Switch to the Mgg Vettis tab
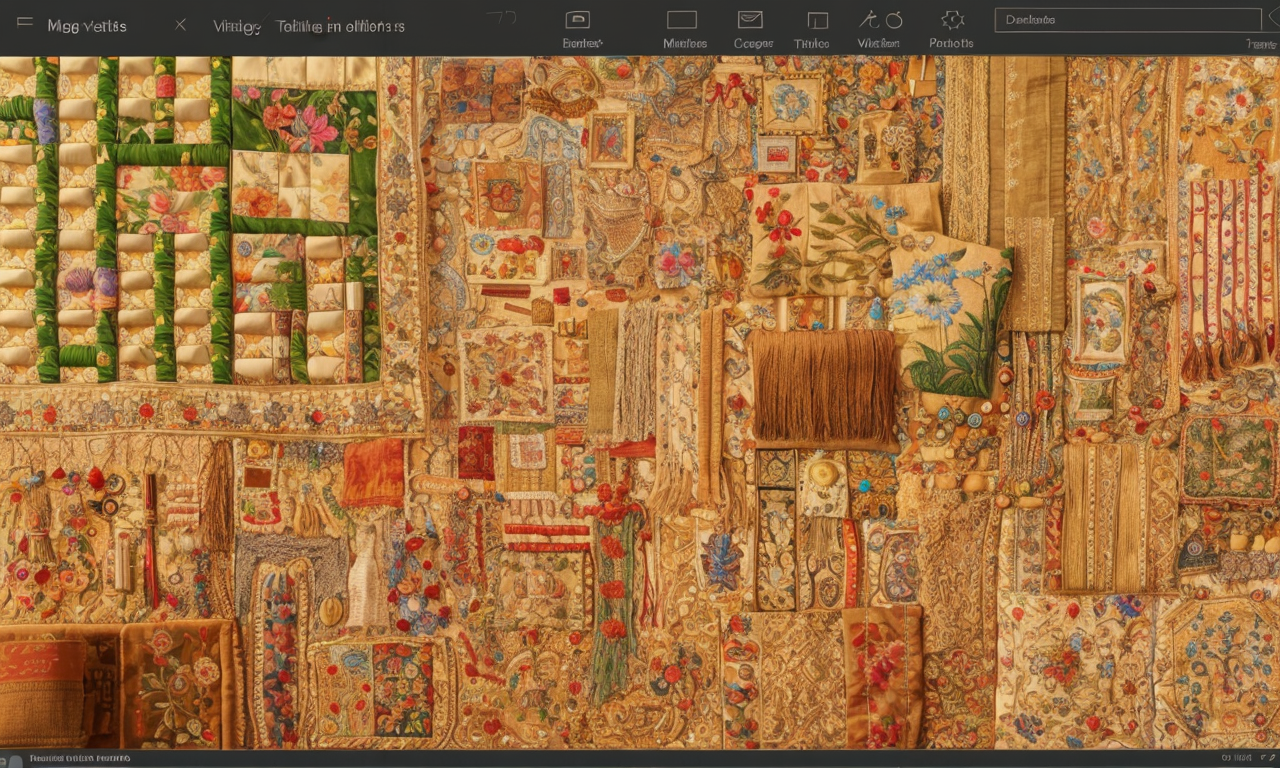This screenshot has width=1280, height=768. [x=86, y=26]
